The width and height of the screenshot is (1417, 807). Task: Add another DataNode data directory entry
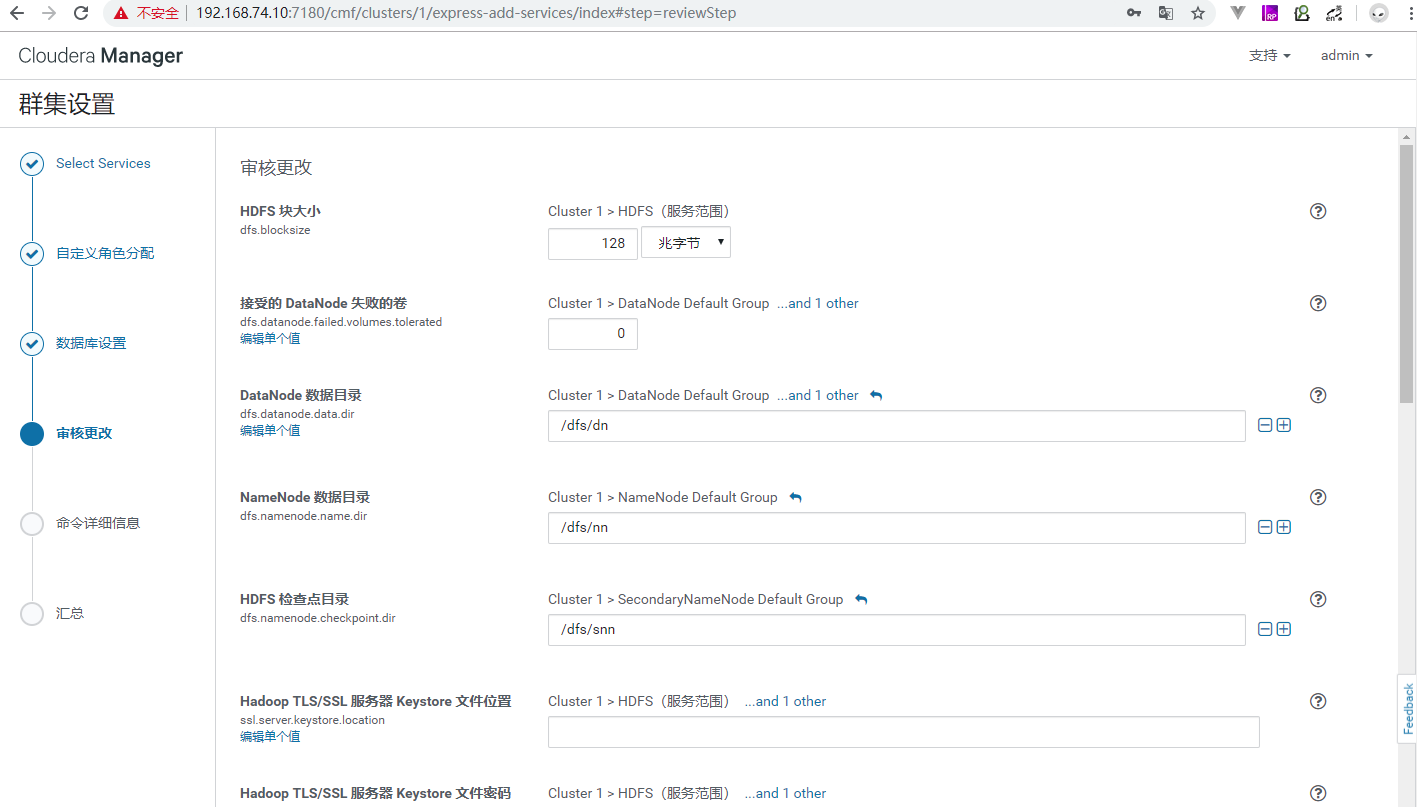1284,425
